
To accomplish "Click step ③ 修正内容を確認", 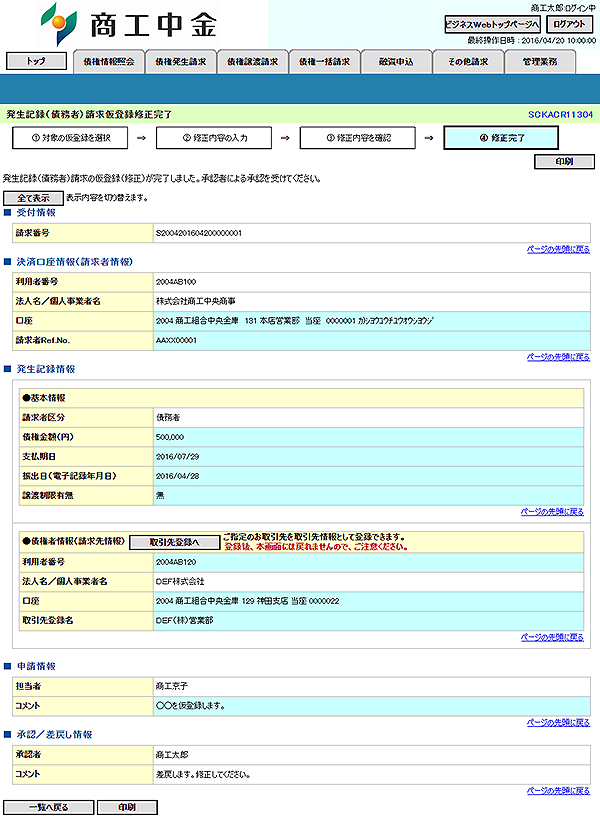I will (358, 138).
